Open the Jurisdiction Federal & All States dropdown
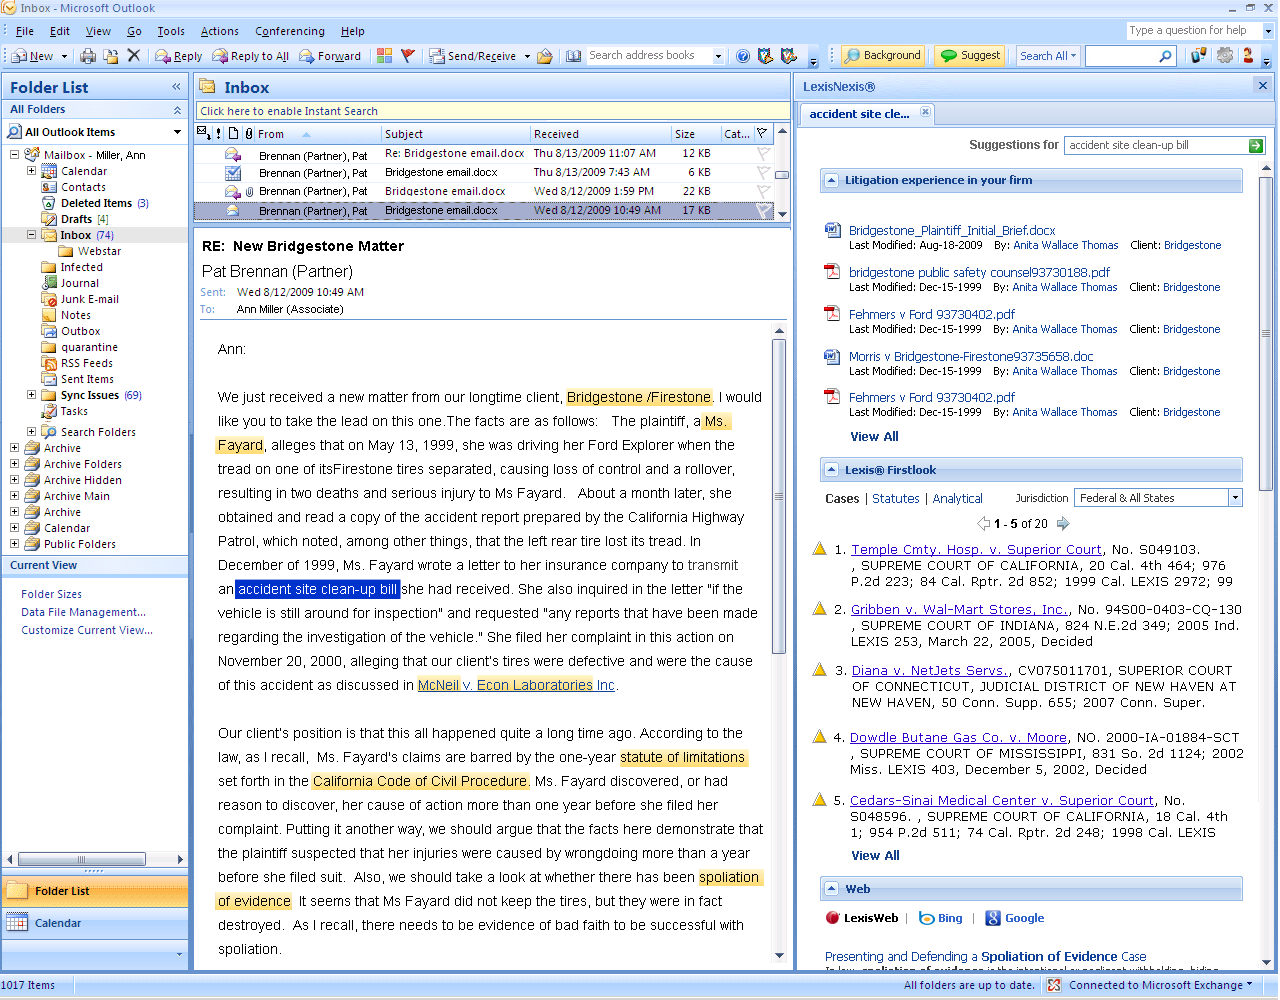 (1235, 498)
